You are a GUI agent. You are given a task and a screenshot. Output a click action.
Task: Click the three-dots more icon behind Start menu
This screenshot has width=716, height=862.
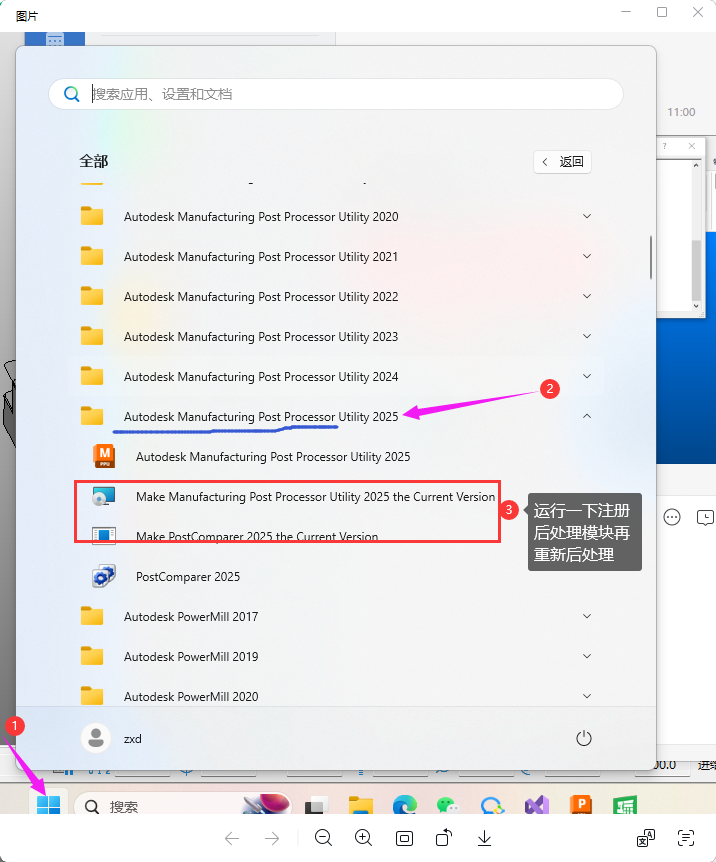click(671, 517)
